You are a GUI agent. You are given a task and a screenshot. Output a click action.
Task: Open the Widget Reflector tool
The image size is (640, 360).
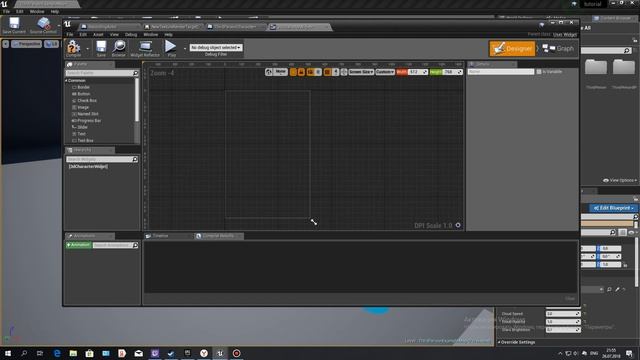point(145,47)
